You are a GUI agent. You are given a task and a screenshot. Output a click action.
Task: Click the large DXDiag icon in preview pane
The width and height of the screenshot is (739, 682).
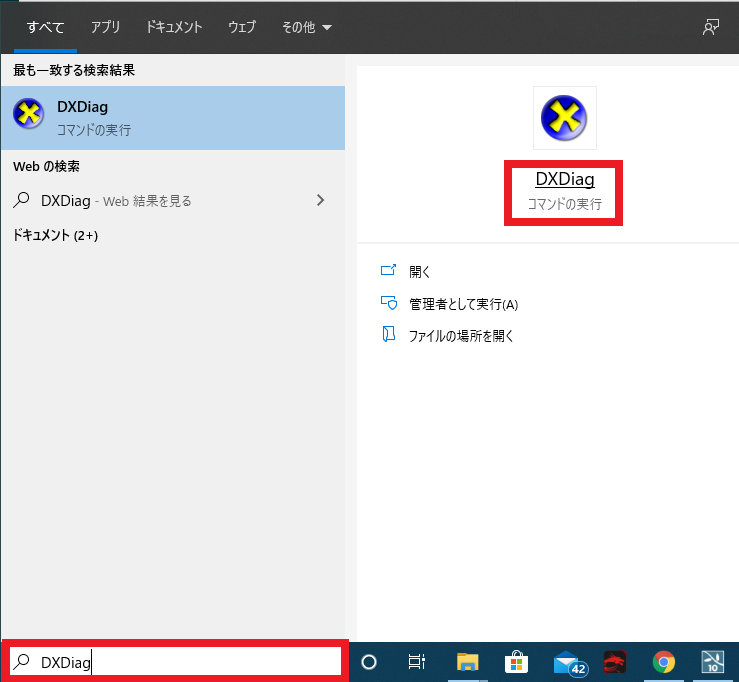[x=564, y=118]
